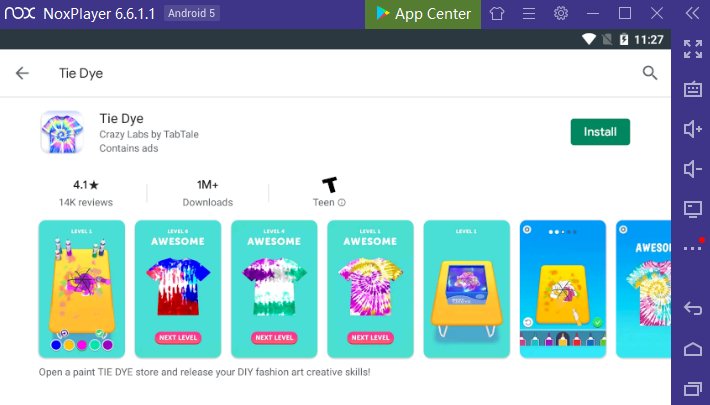The width and height of the screenshot is (710, 405).
Task: Open the Tie Dye app icon
Action: 62,132
